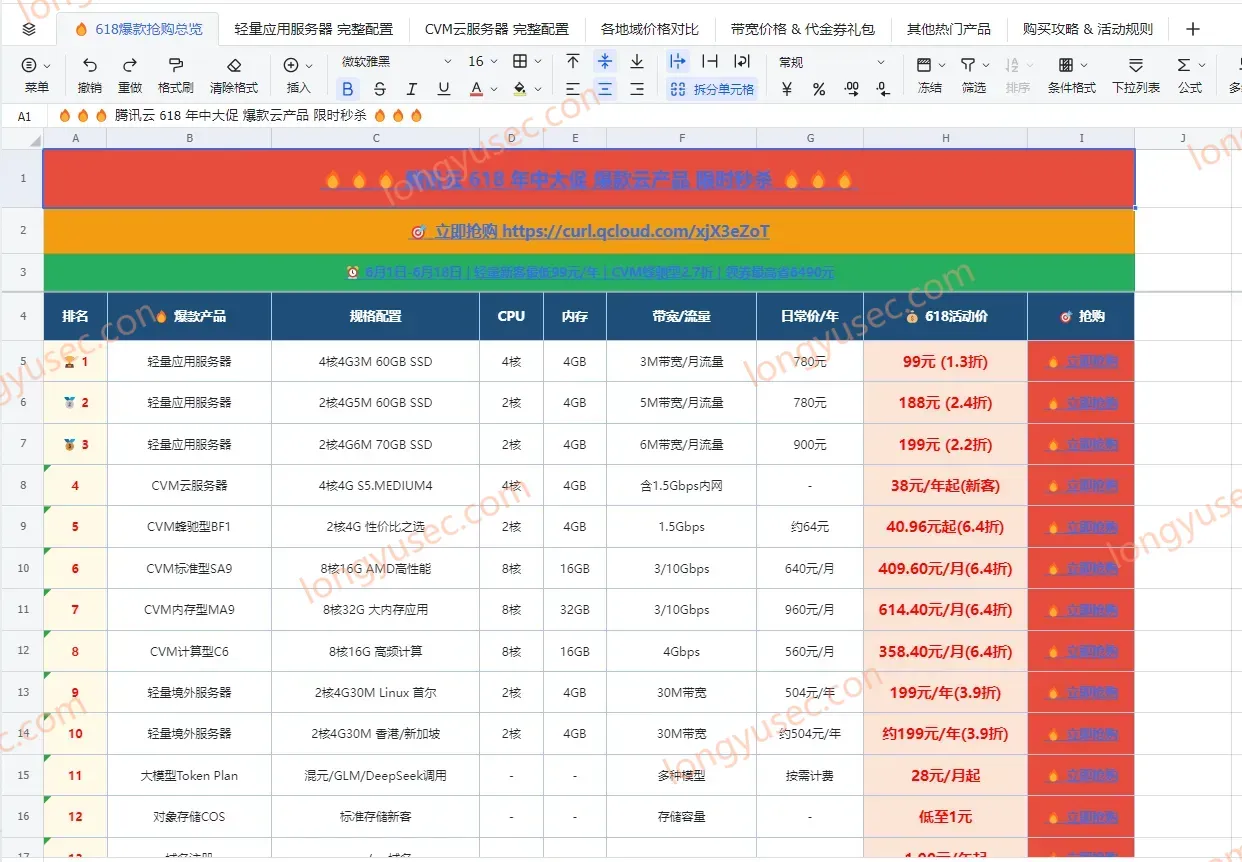The width and height of the screenshot is (1242, 862).
Task: Toggle underline formatting button
Action: coord(444,89)
